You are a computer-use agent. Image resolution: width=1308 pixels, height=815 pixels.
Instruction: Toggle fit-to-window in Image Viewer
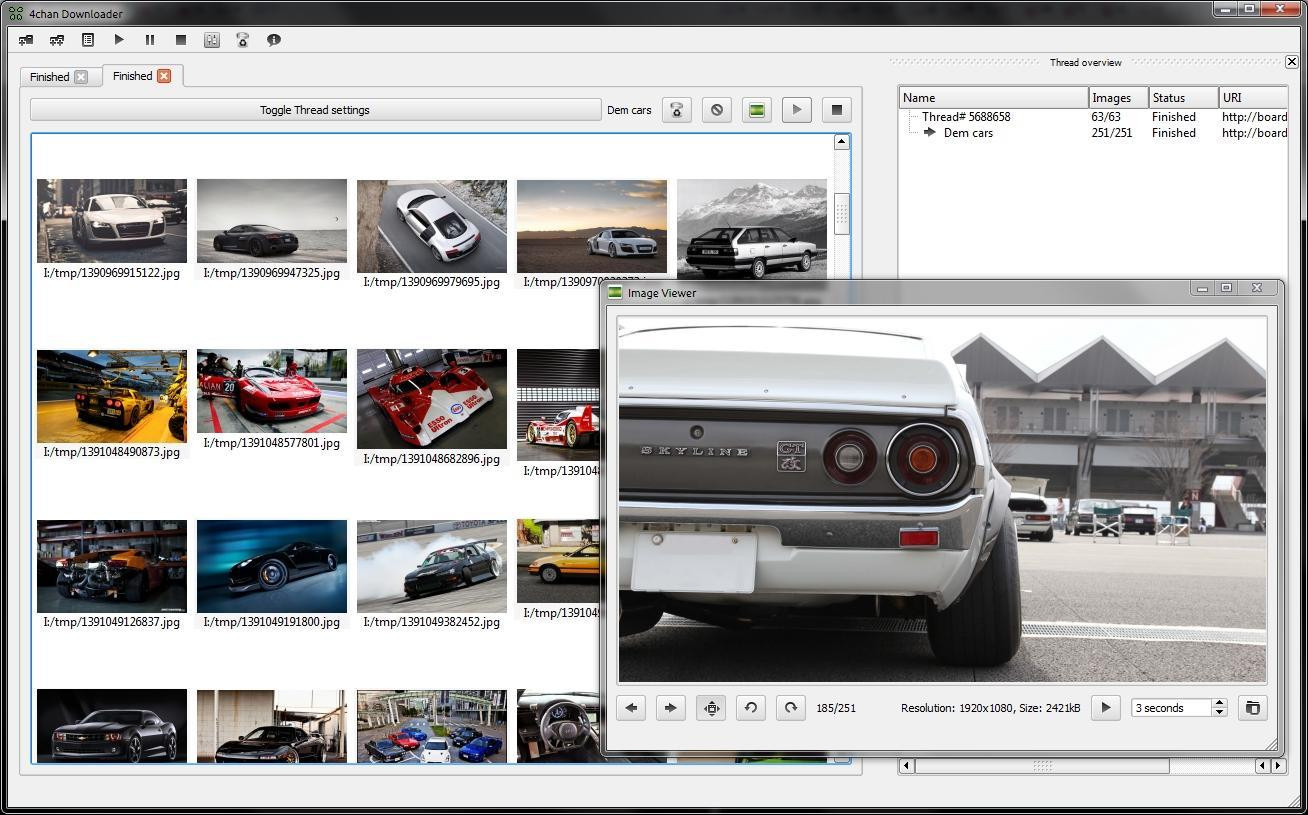pyautogui.click(x=711, y=708)
